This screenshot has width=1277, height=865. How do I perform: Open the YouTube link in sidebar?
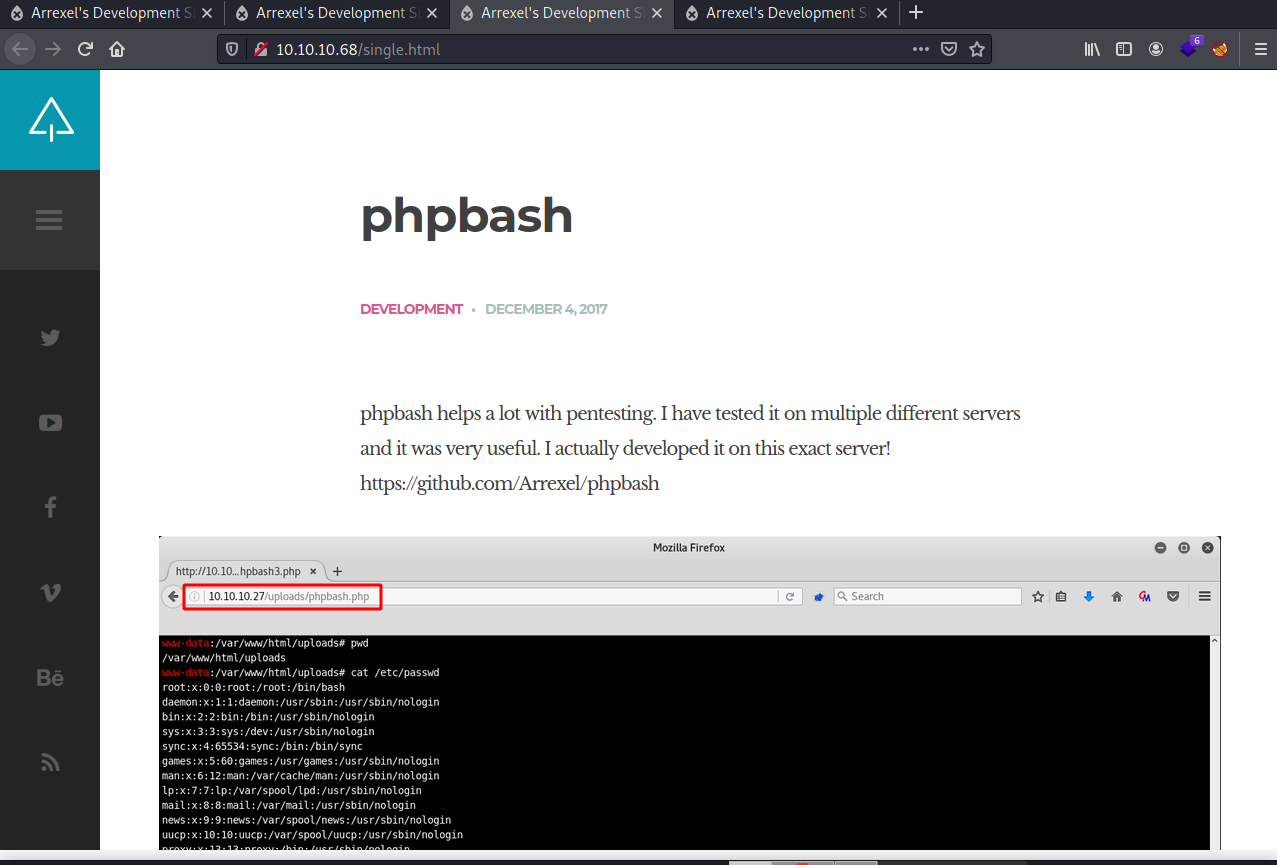click(x=50, y=423)
